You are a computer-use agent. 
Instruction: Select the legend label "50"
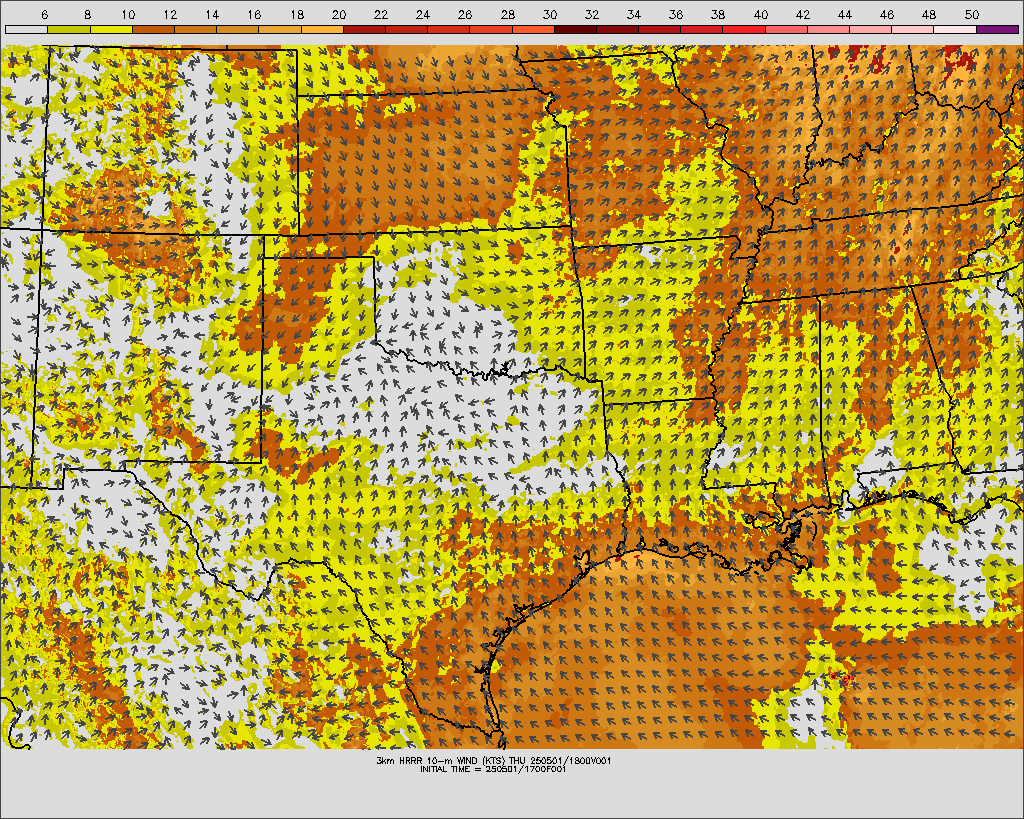(971, 14)
